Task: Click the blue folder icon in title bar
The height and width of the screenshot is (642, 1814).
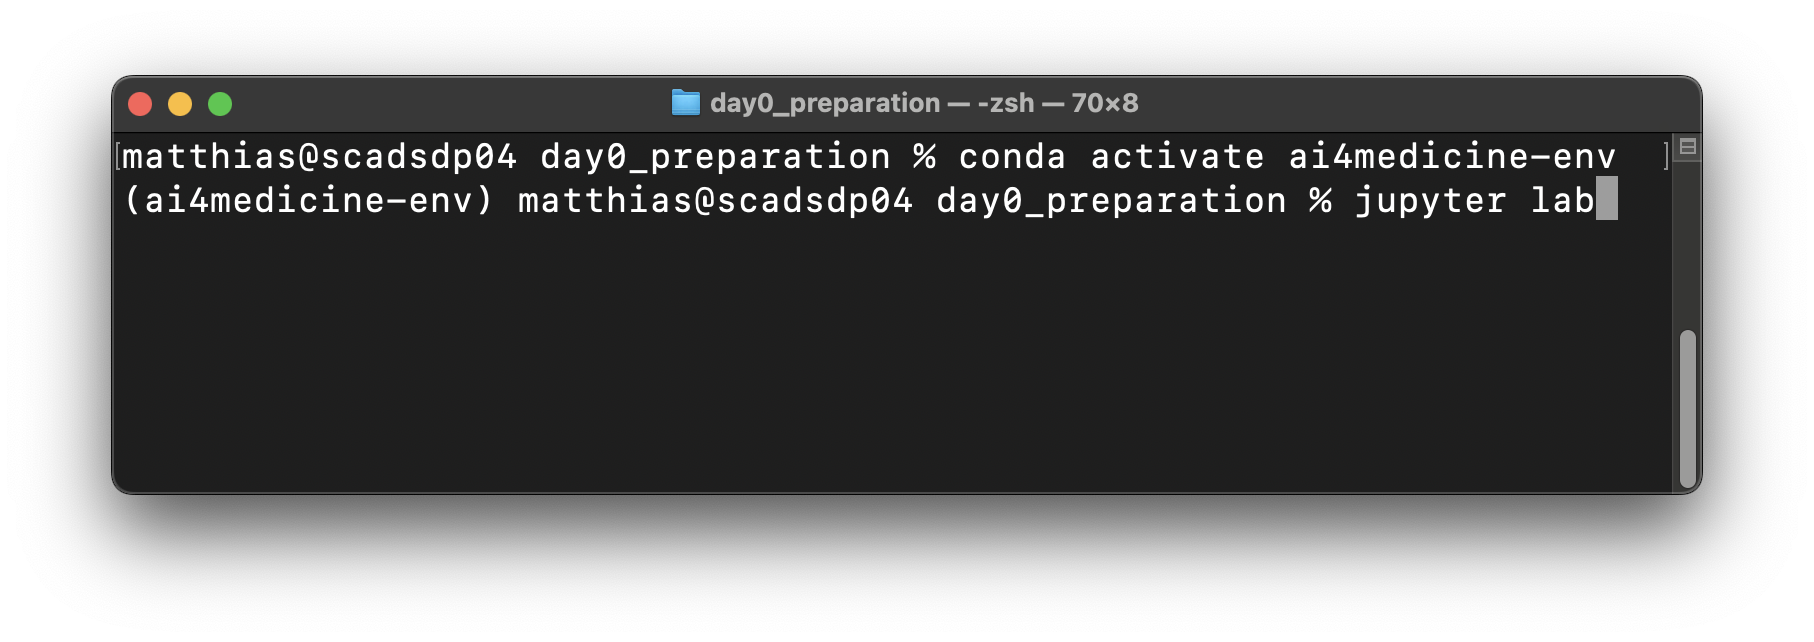Action: pyautogui.click(x=685, y=103)
